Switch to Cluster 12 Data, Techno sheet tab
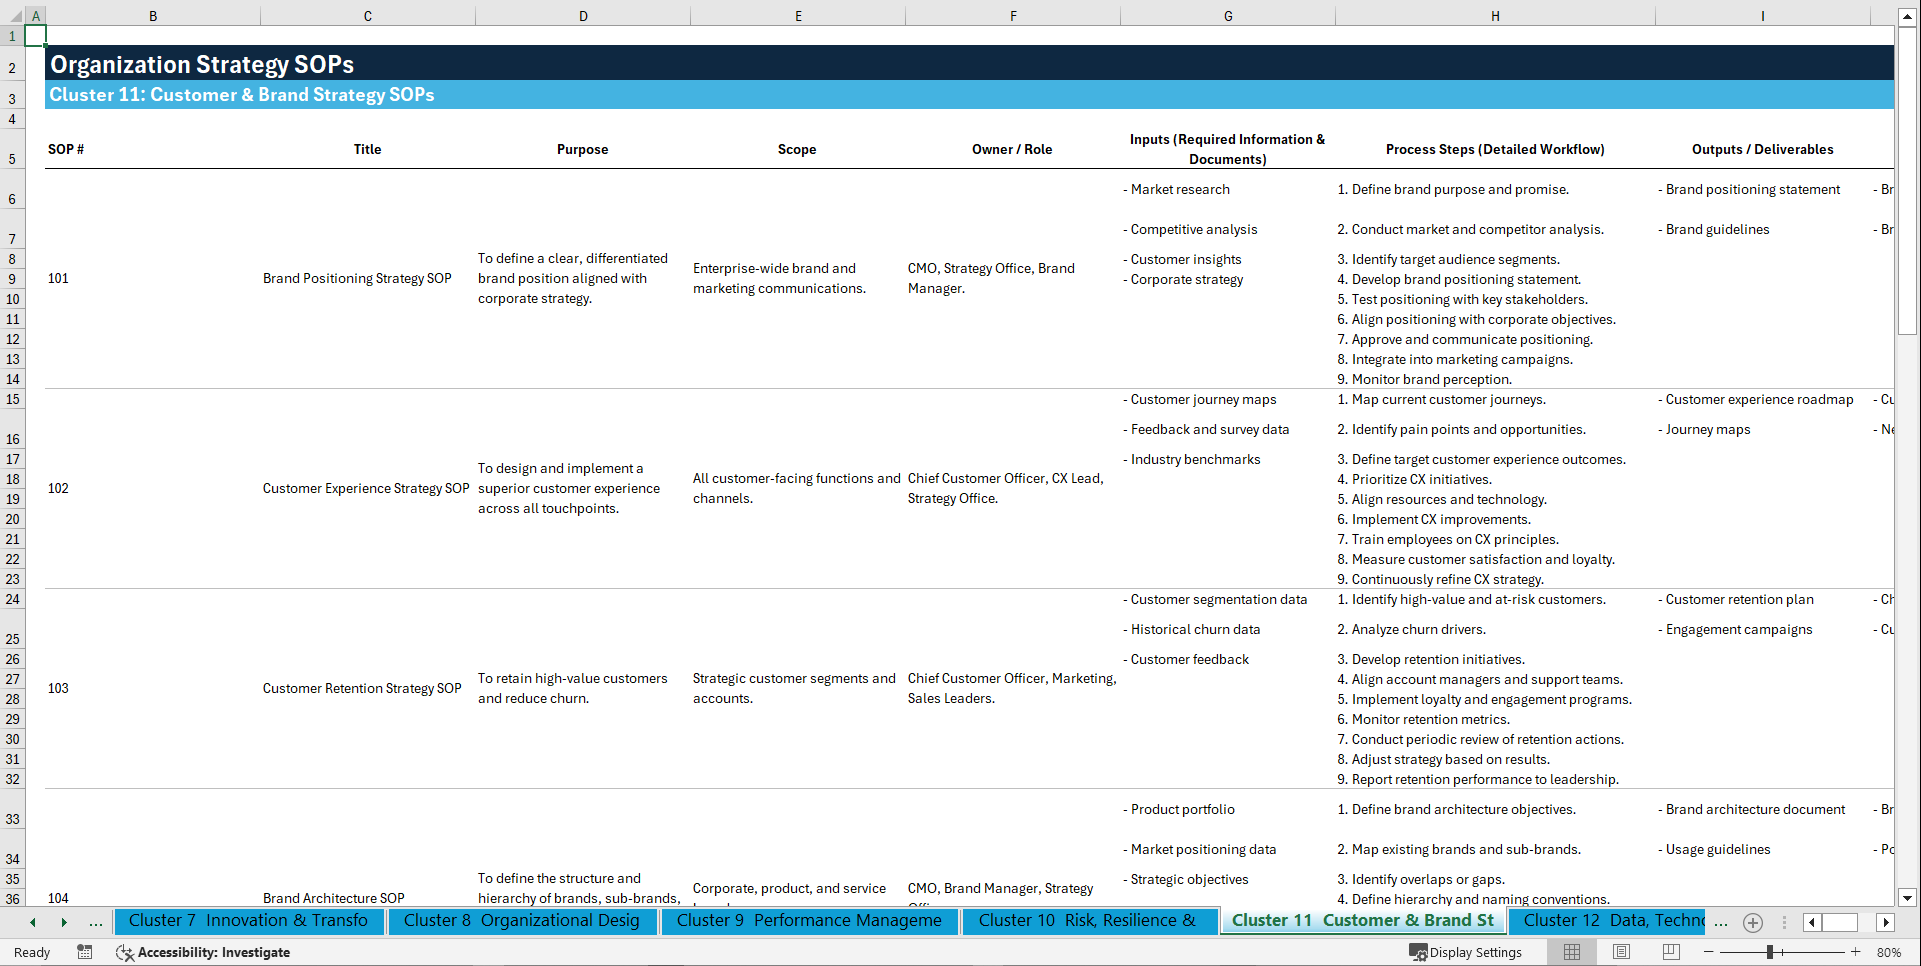This screenshot has width=1921, height=966. 1610,921
